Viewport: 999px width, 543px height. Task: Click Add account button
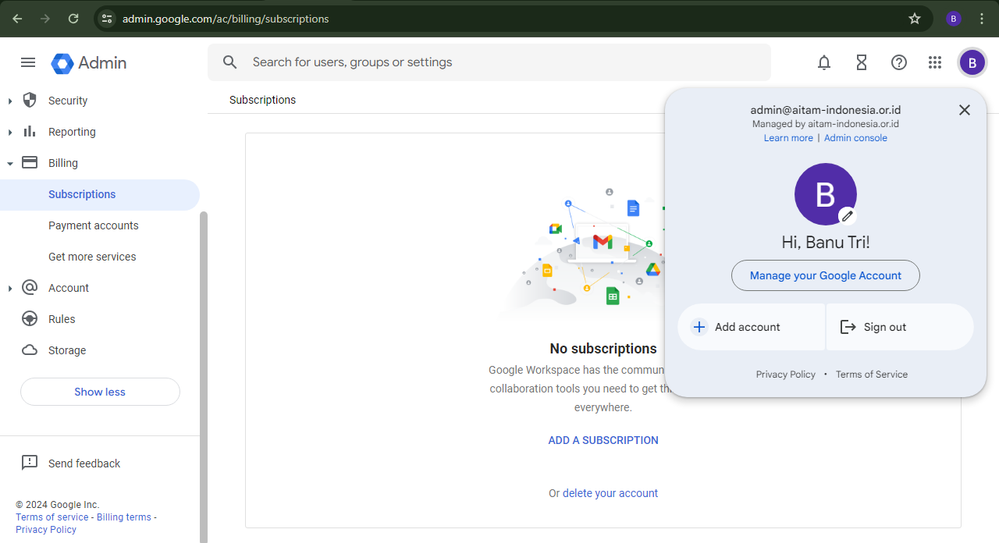tap(751, 327)
